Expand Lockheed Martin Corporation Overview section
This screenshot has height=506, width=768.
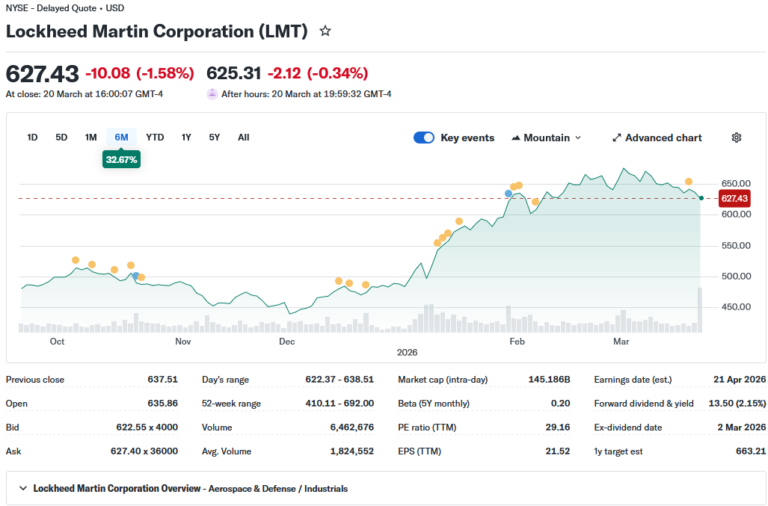(x=24, y=489)
